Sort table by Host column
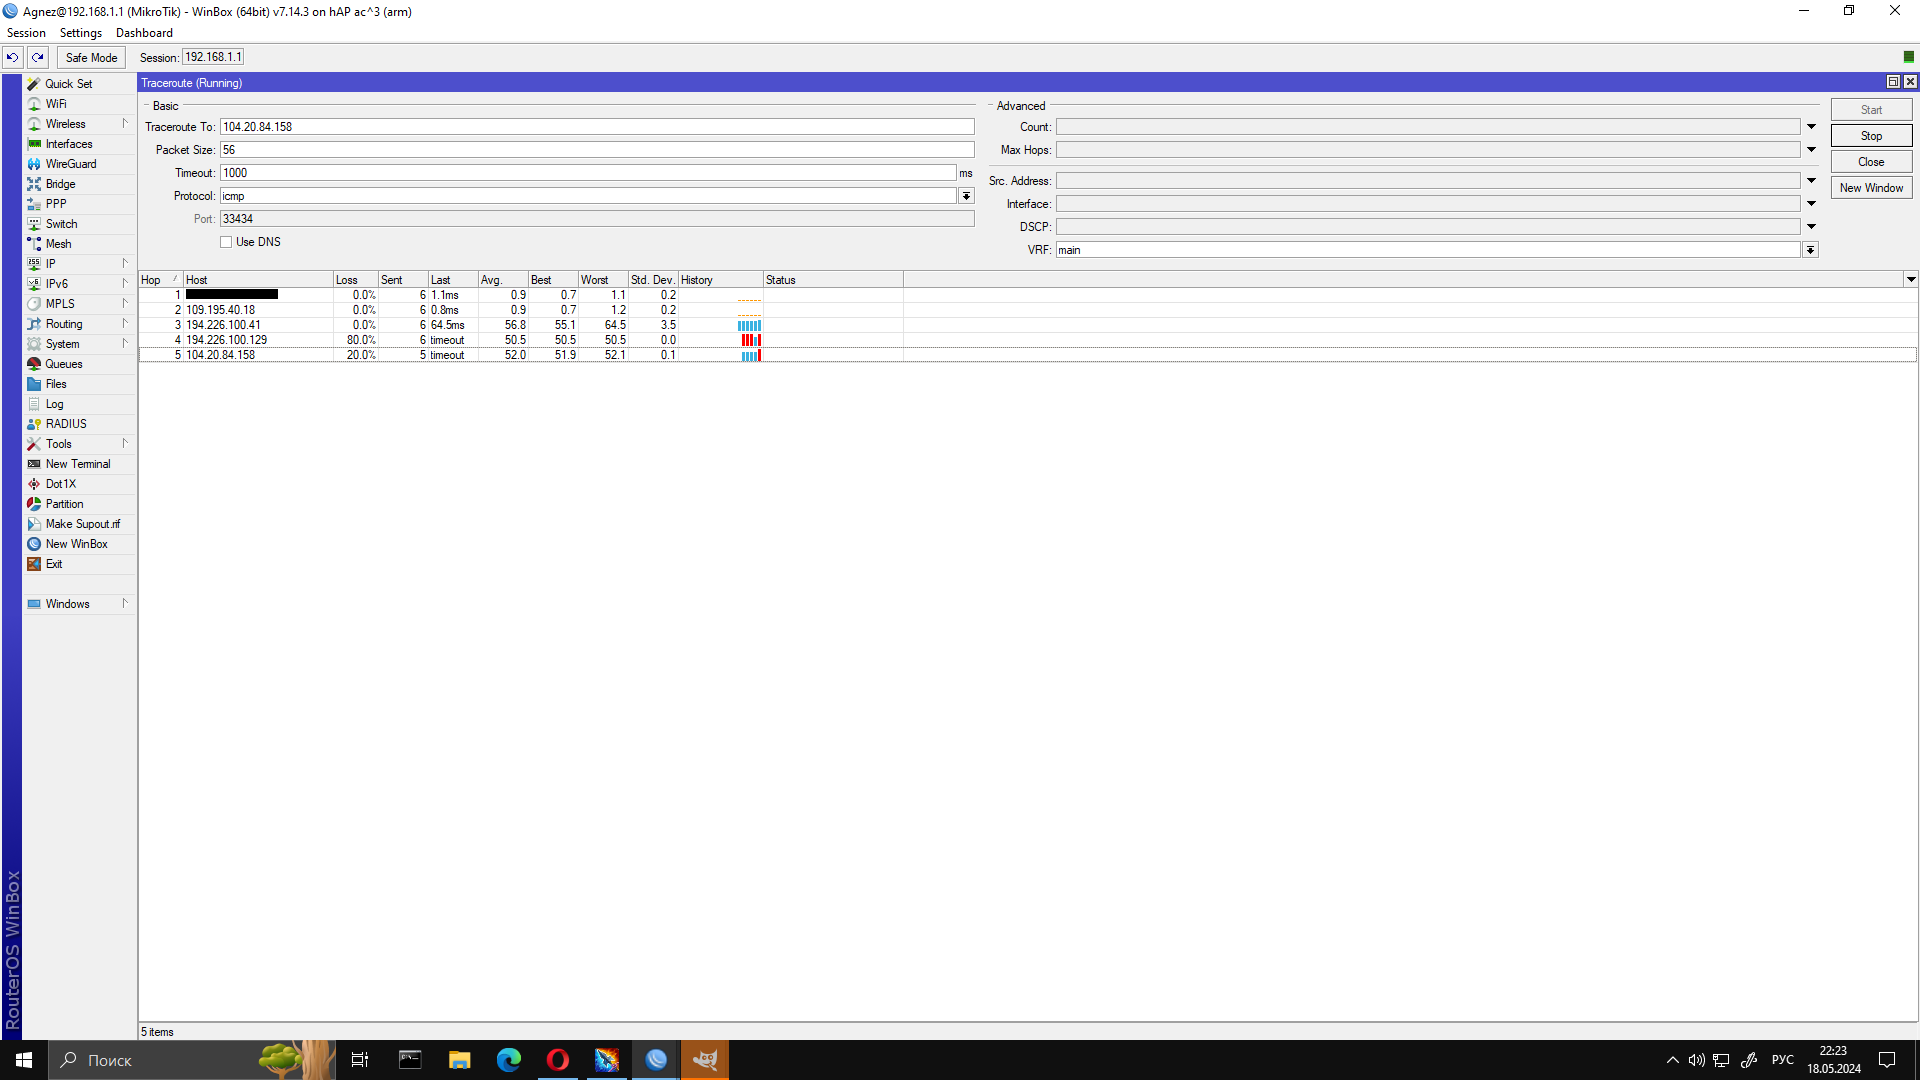This screenshot has height=1080, width=1920. pos(258,280)
